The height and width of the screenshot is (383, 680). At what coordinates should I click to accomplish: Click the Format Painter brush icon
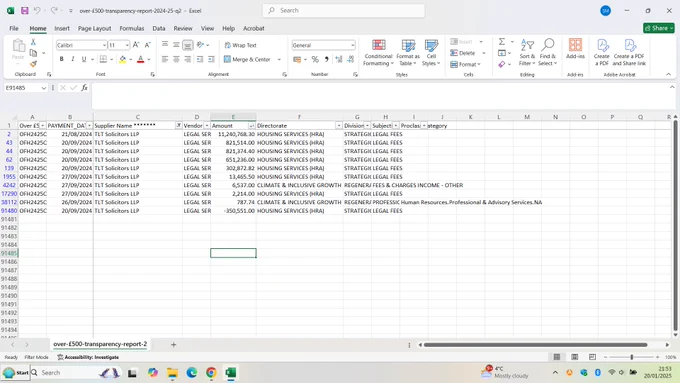(33, 64)
